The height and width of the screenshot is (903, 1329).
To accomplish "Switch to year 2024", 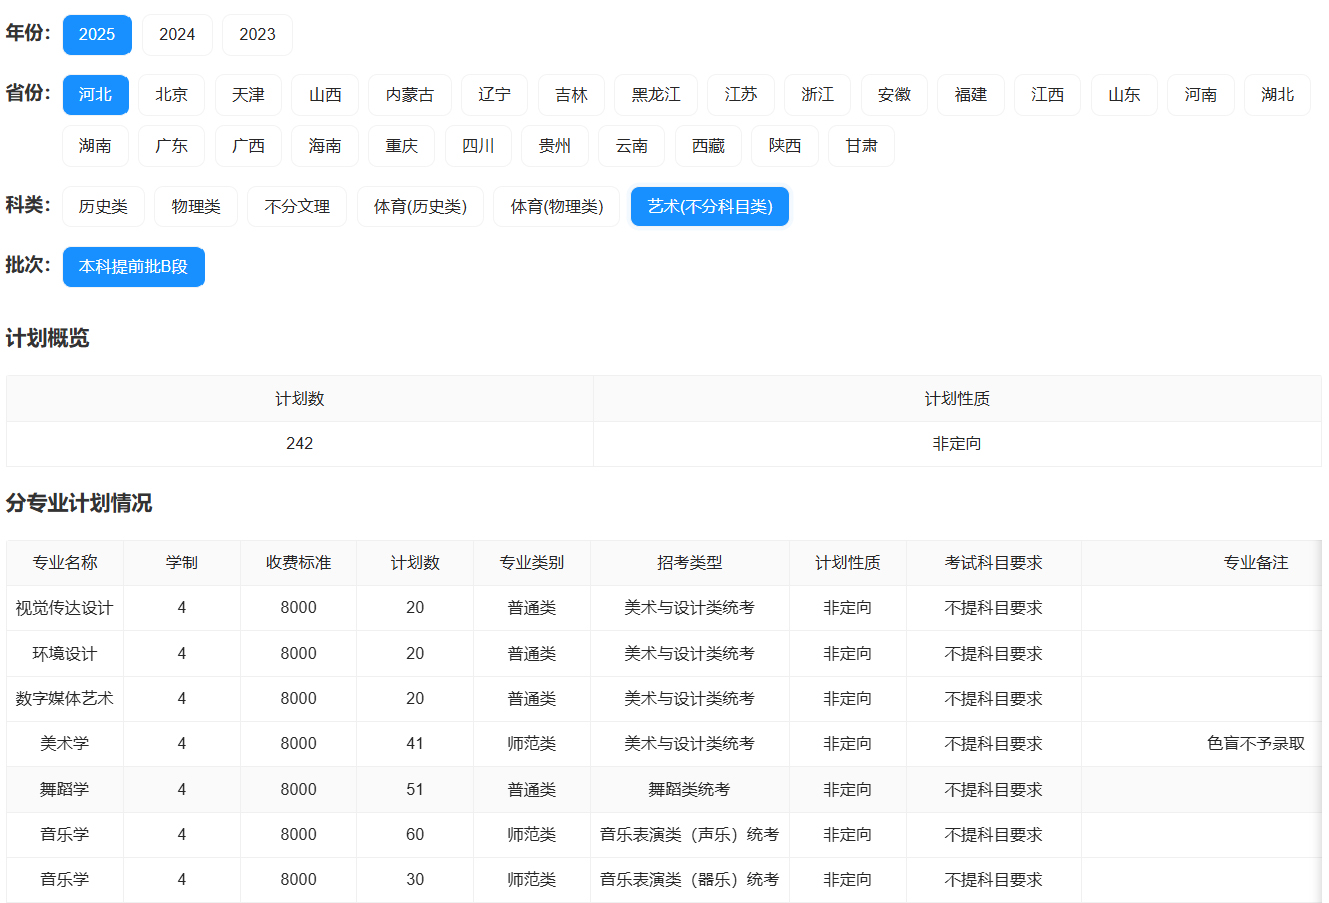I will click(177, 35).
